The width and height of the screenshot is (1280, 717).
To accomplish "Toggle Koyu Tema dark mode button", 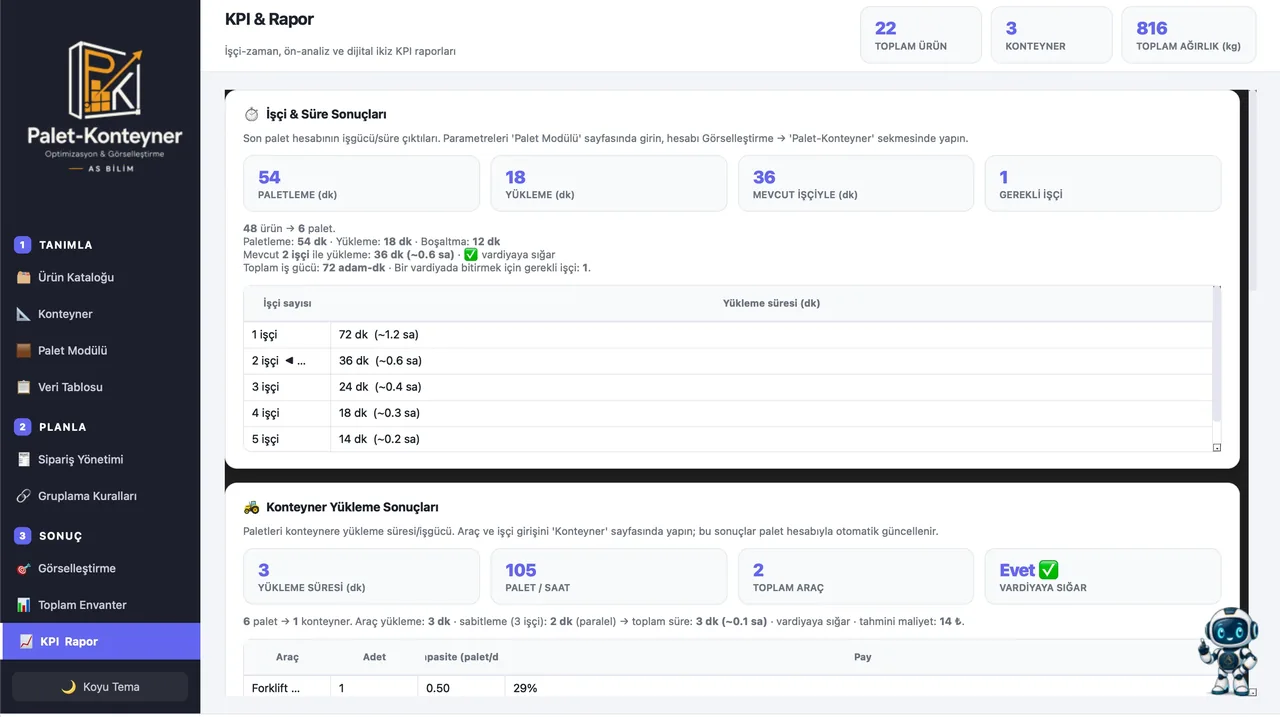I will coord(100,687).
